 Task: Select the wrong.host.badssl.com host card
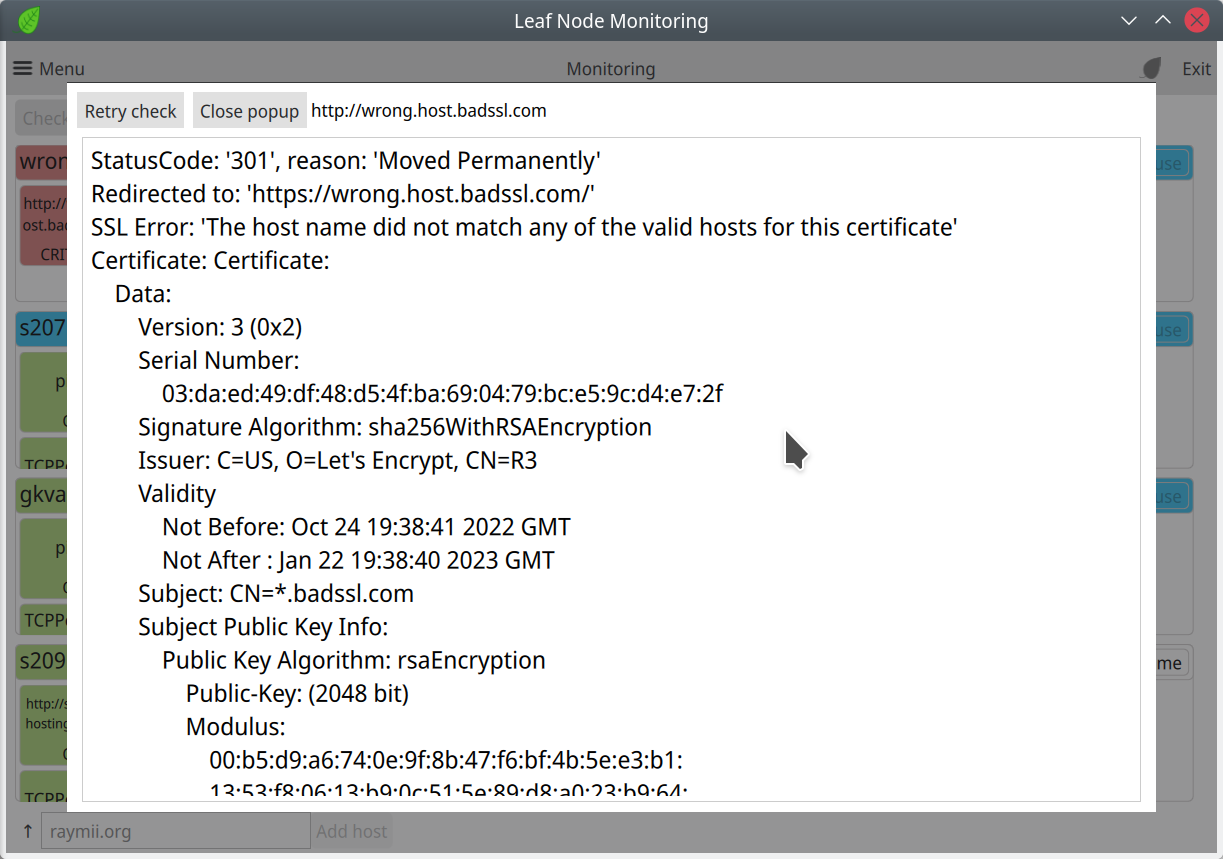(42, 163)
